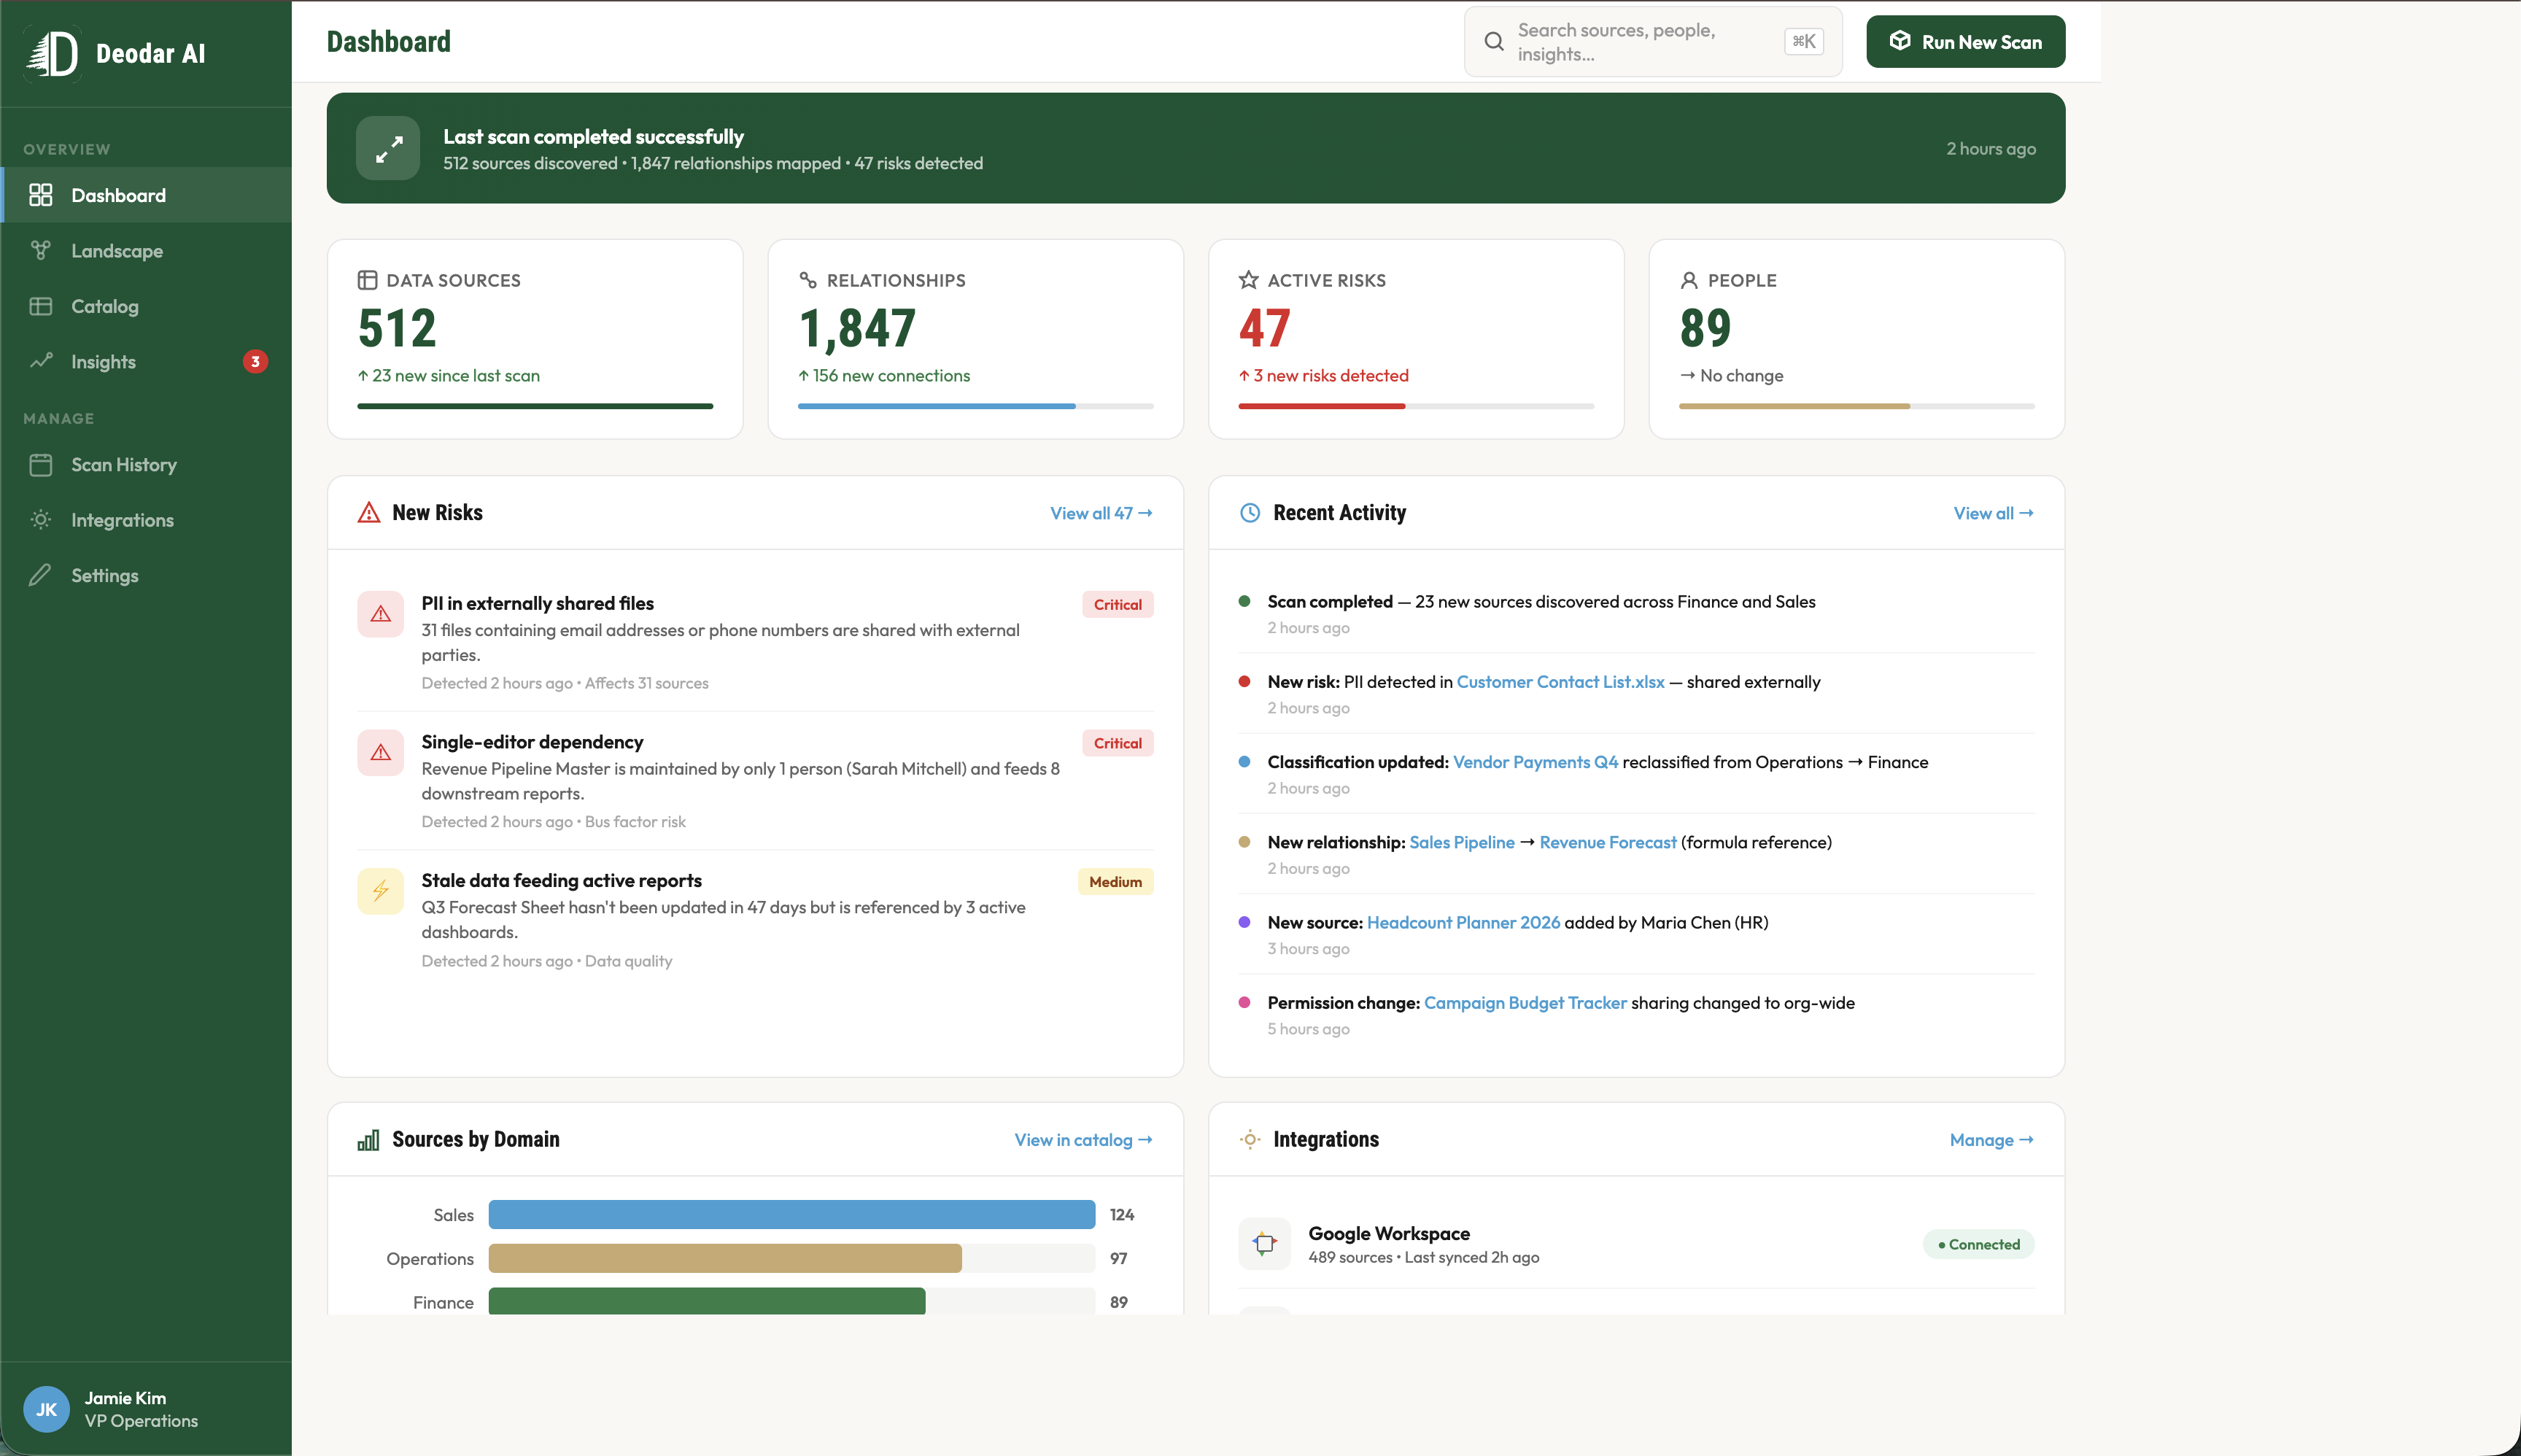This screenshot has width=2521, height=1456.
Task: View all Recent Activity
Action: pos(1991,512)
